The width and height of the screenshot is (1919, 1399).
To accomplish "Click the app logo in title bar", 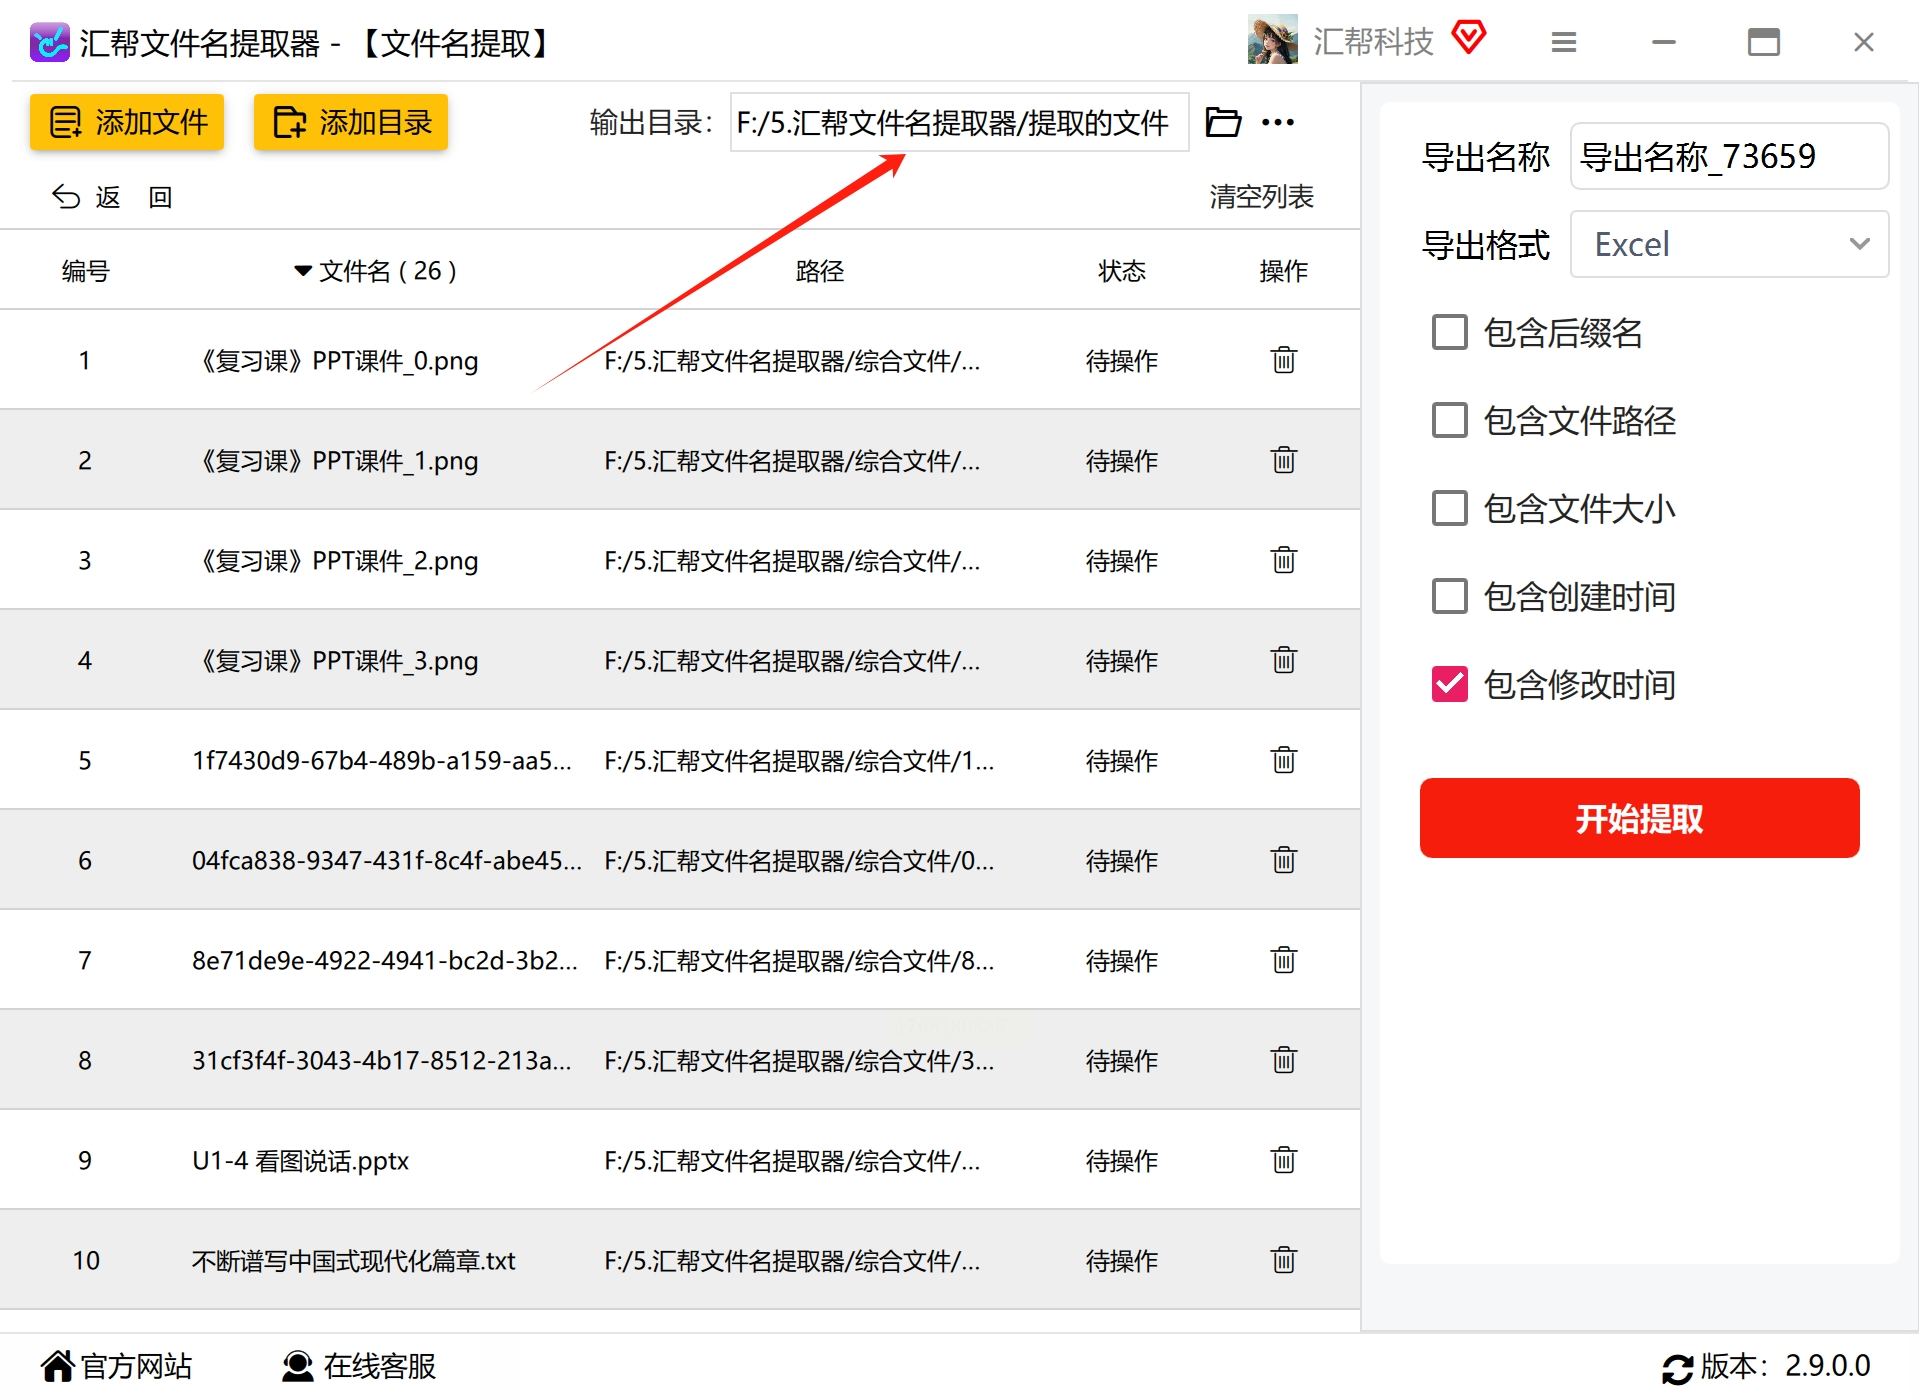I will pyautogui.click(x=49, y=42).
